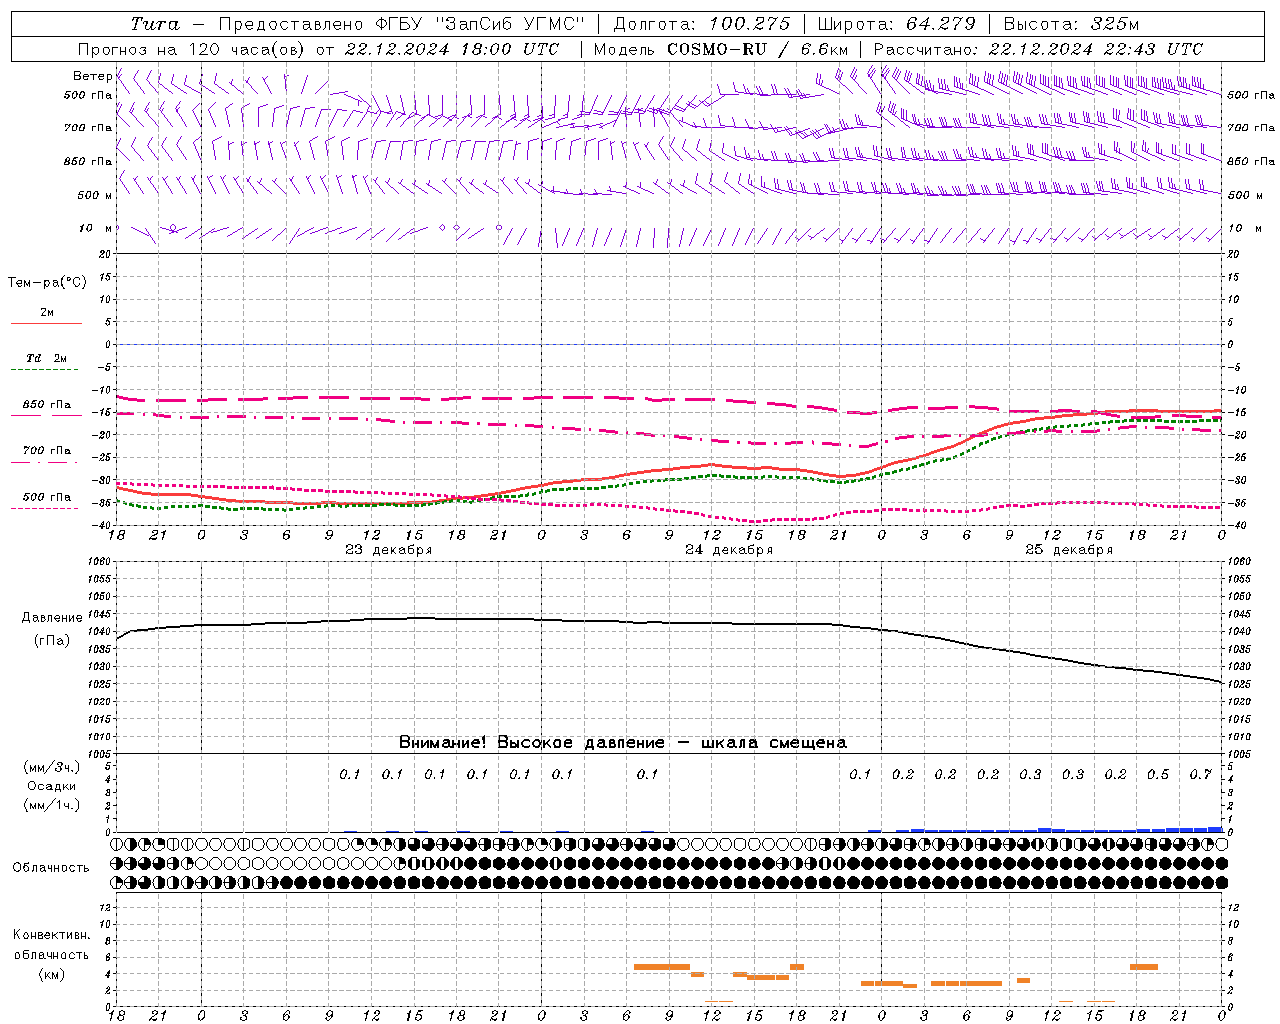Click the "Давление" pressure panel label
1280x1024 pixels.
(x=51, y=618)
